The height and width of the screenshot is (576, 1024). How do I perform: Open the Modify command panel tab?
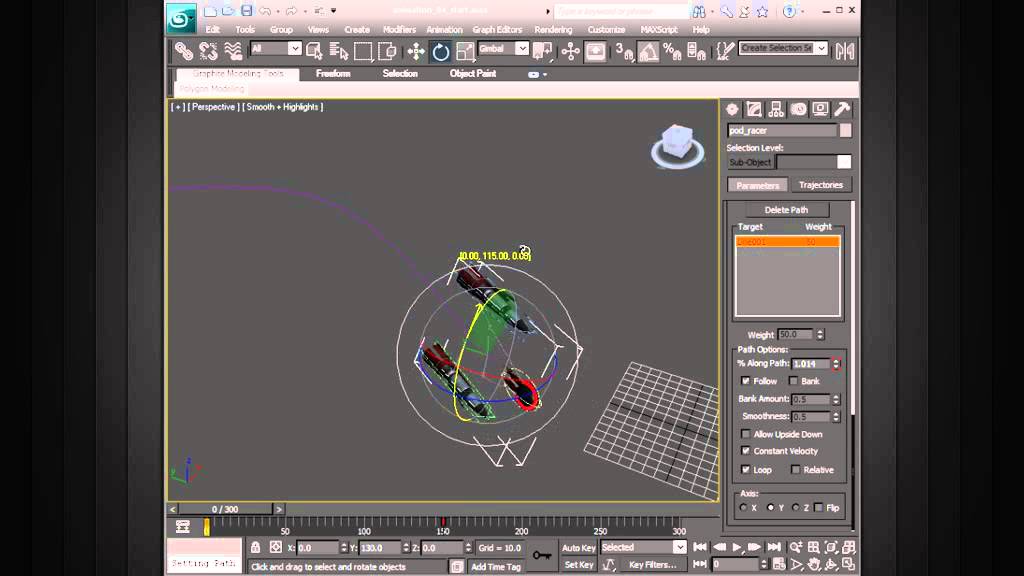point(754,109)
